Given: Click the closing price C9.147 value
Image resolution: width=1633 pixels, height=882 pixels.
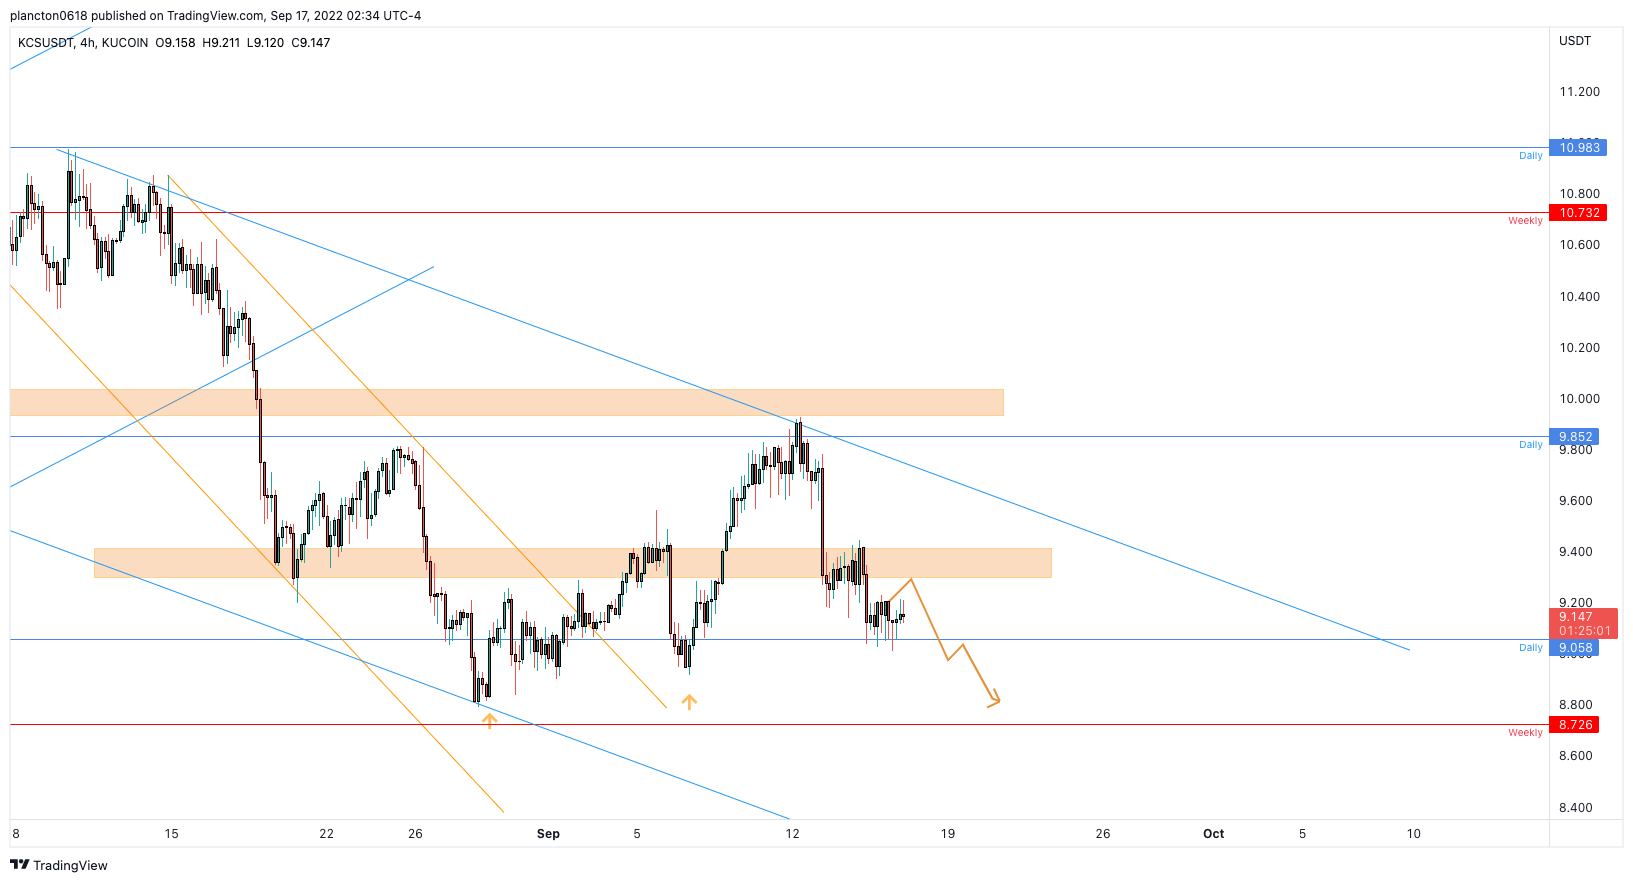Looking at the screenshot, I should click(310, 43).
